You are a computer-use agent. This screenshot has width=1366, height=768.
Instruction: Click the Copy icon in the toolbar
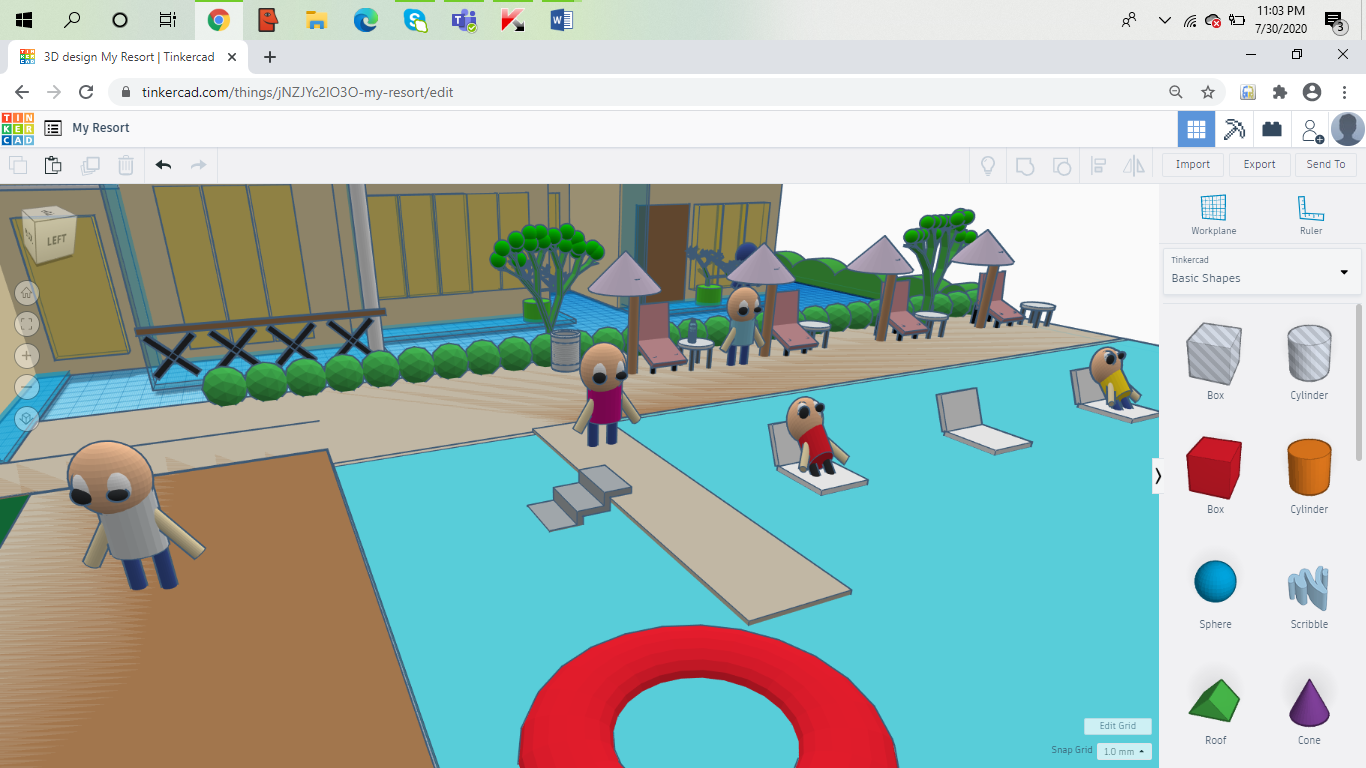pyautogui.click(x=18, y=165)
